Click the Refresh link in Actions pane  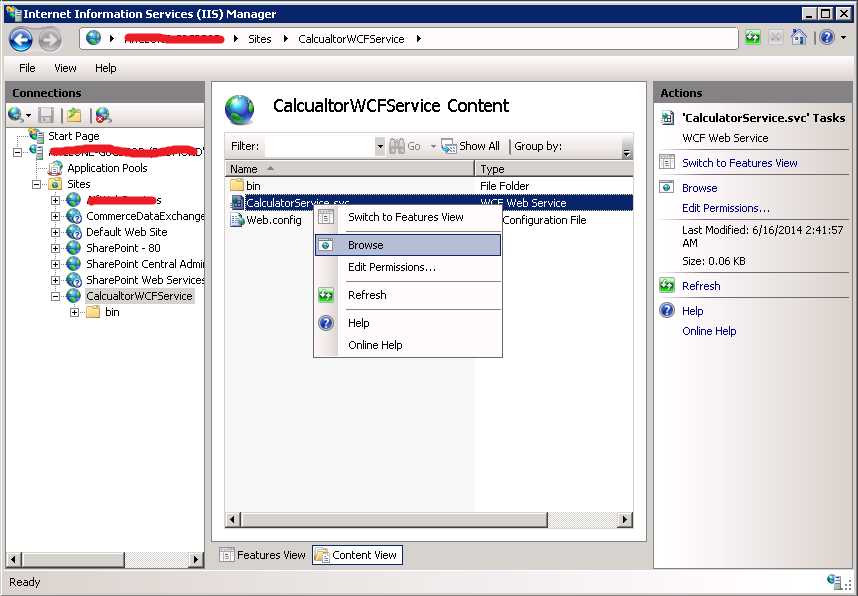[x=701, y=286]
